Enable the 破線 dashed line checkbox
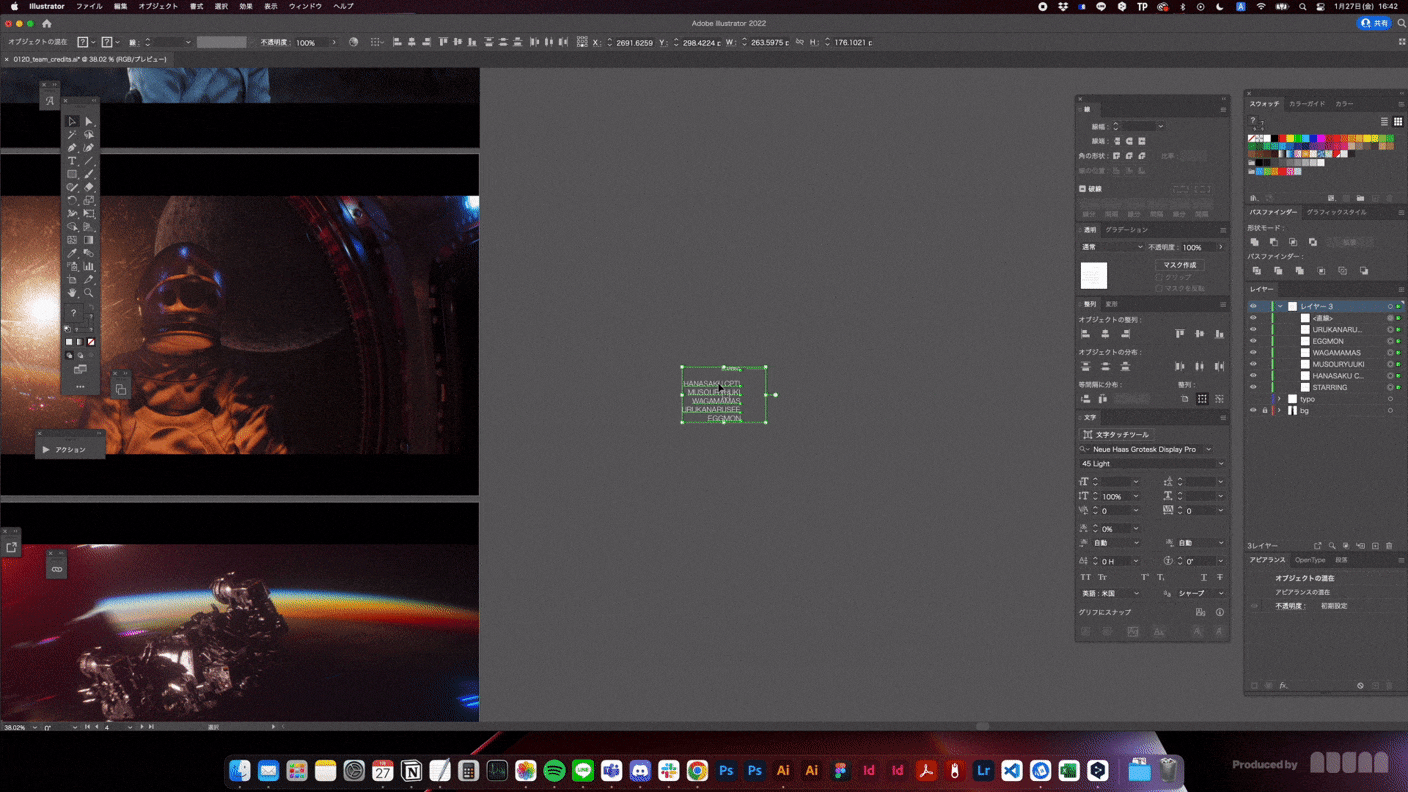Screen dimensions: 1408x792 tap(1083, 189)
